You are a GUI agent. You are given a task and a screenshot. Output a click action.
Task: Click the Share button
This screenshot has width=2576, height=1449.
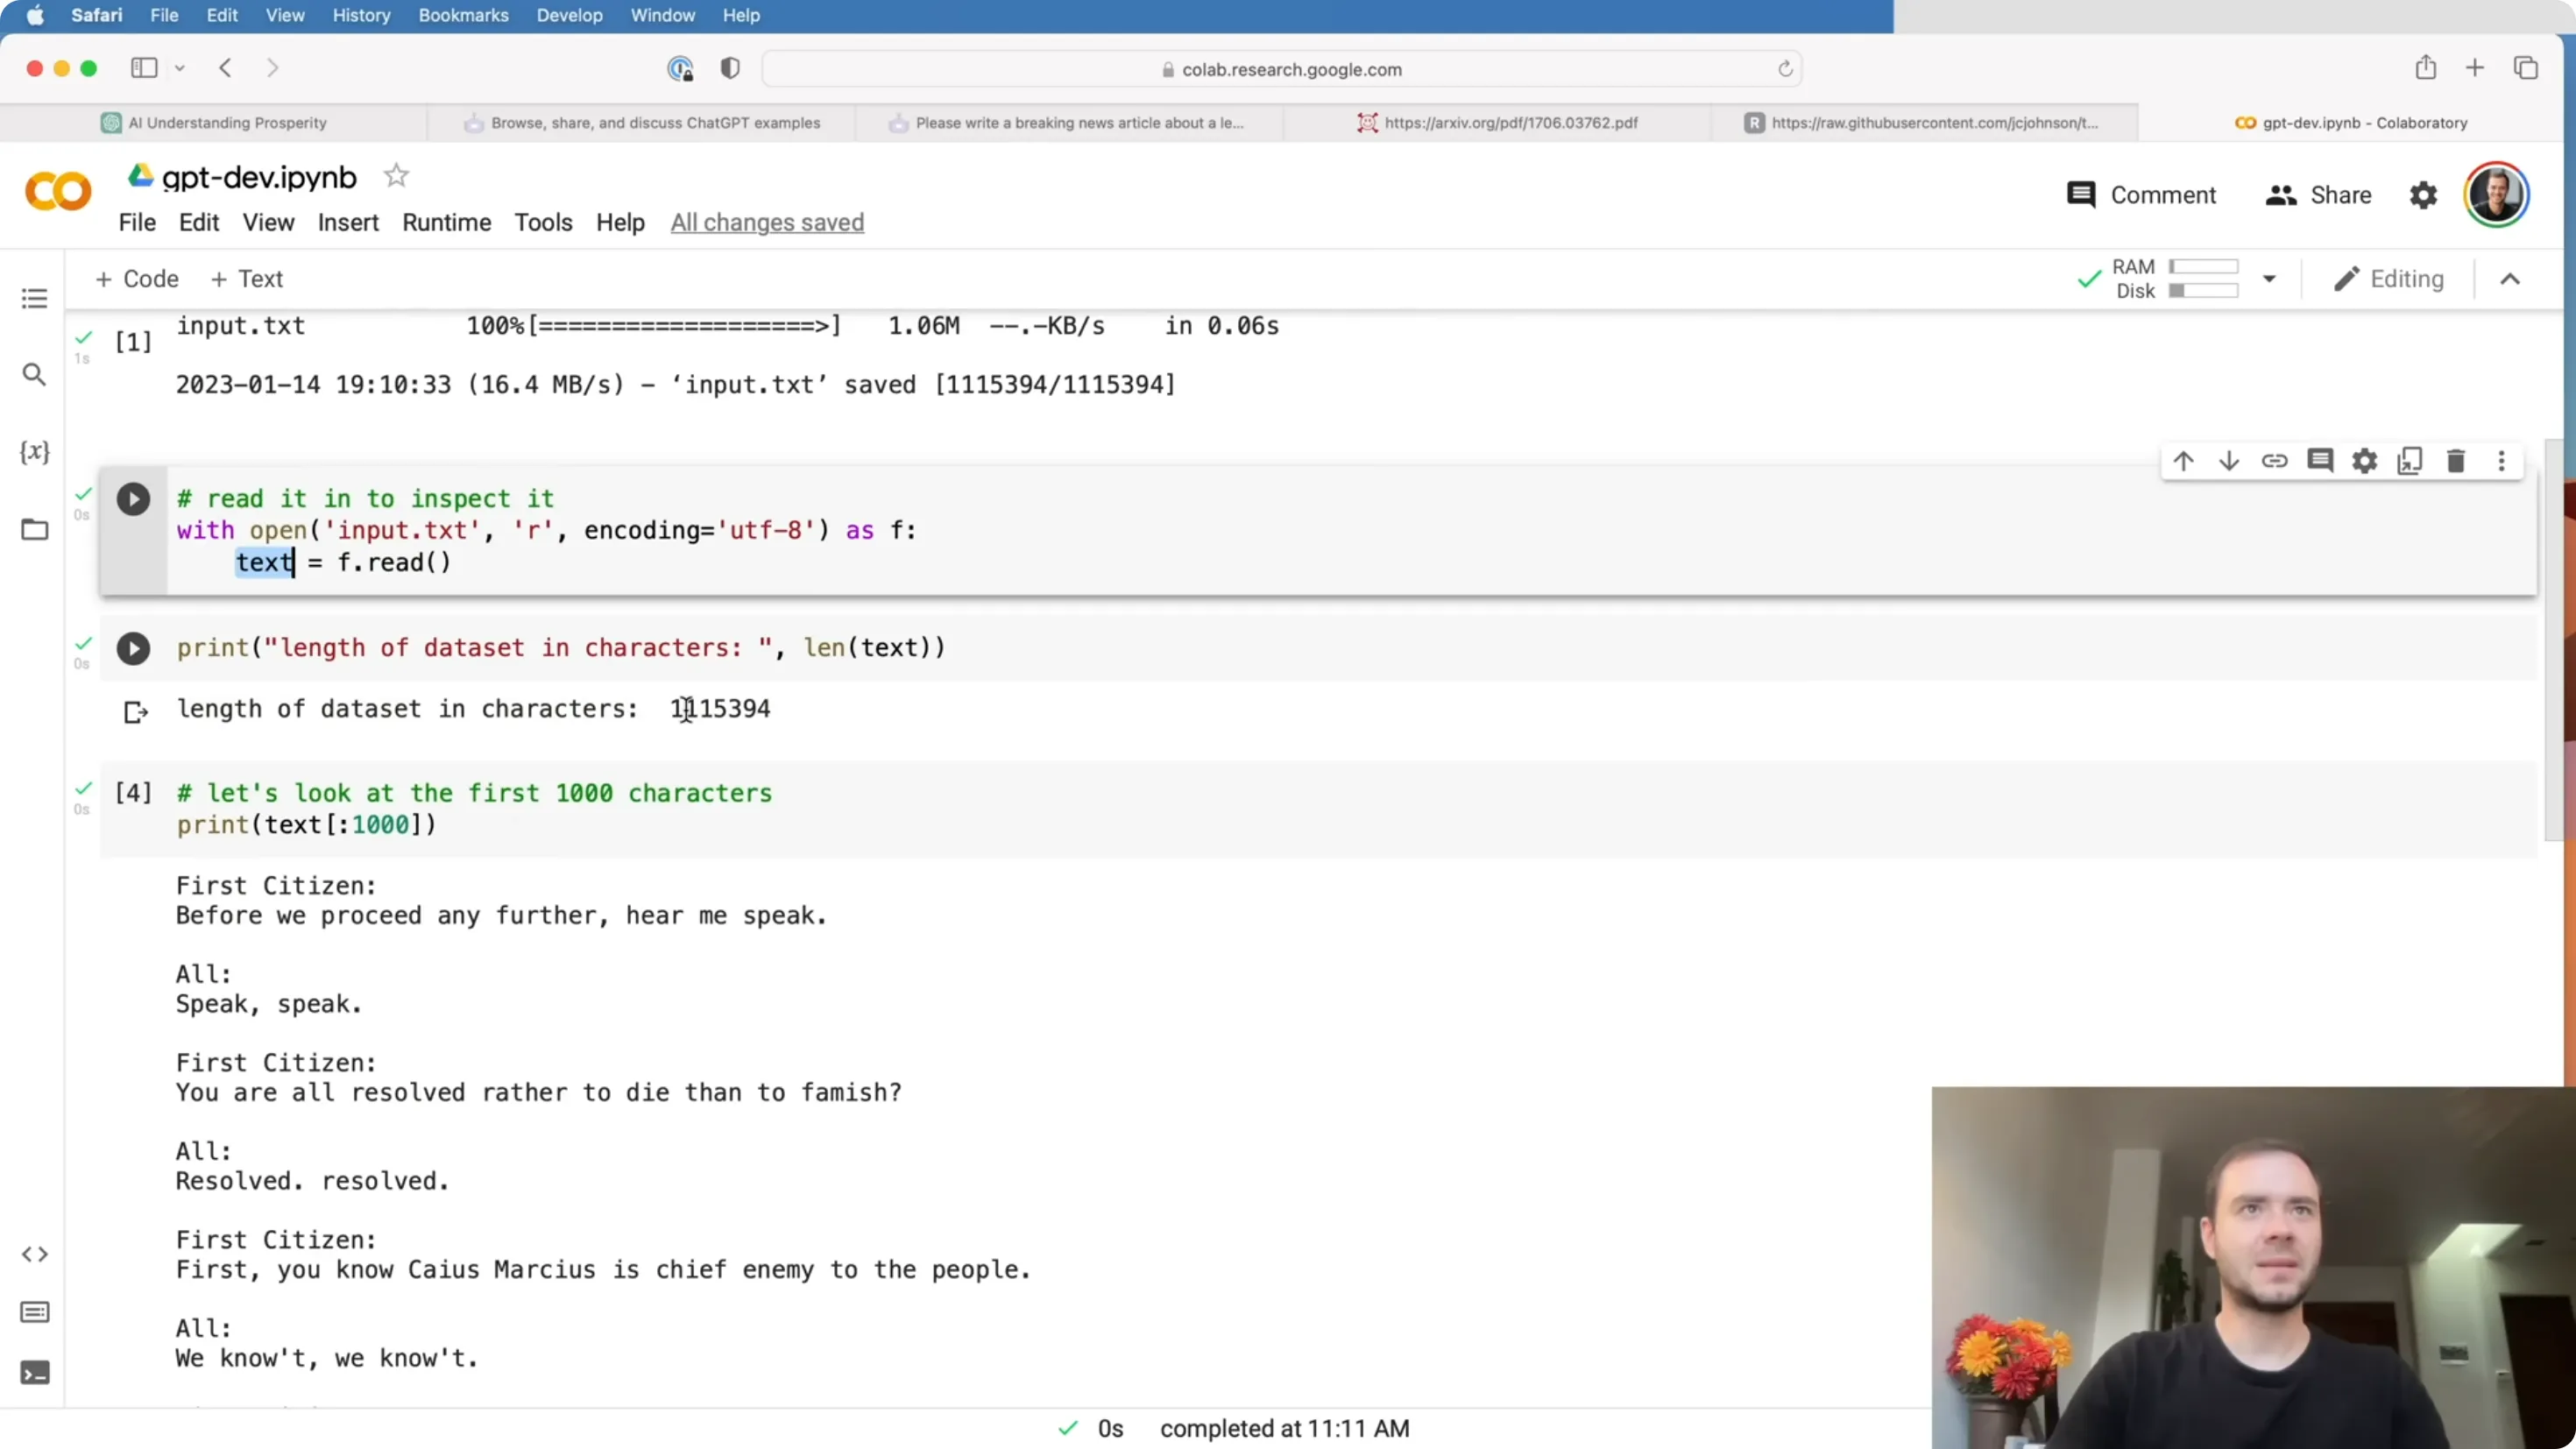(x=2318, y=195)
